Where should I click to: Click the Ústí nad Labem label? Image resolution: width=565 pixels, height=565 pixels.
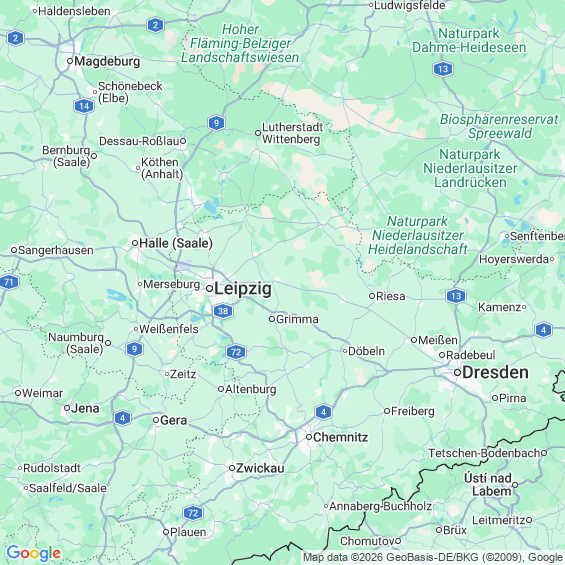(x=488, y=485)
